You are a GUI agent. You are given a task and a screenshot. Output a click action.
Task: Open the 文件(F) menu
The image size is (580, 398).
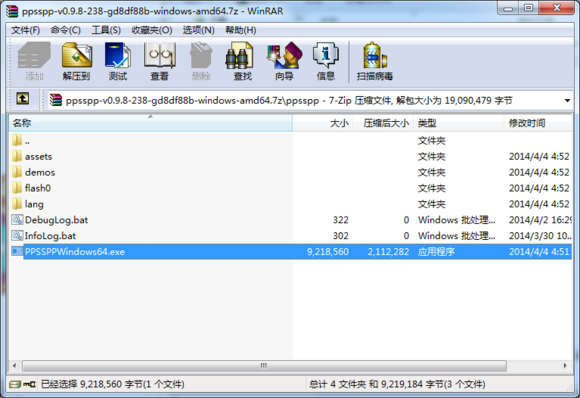point(26,30)
